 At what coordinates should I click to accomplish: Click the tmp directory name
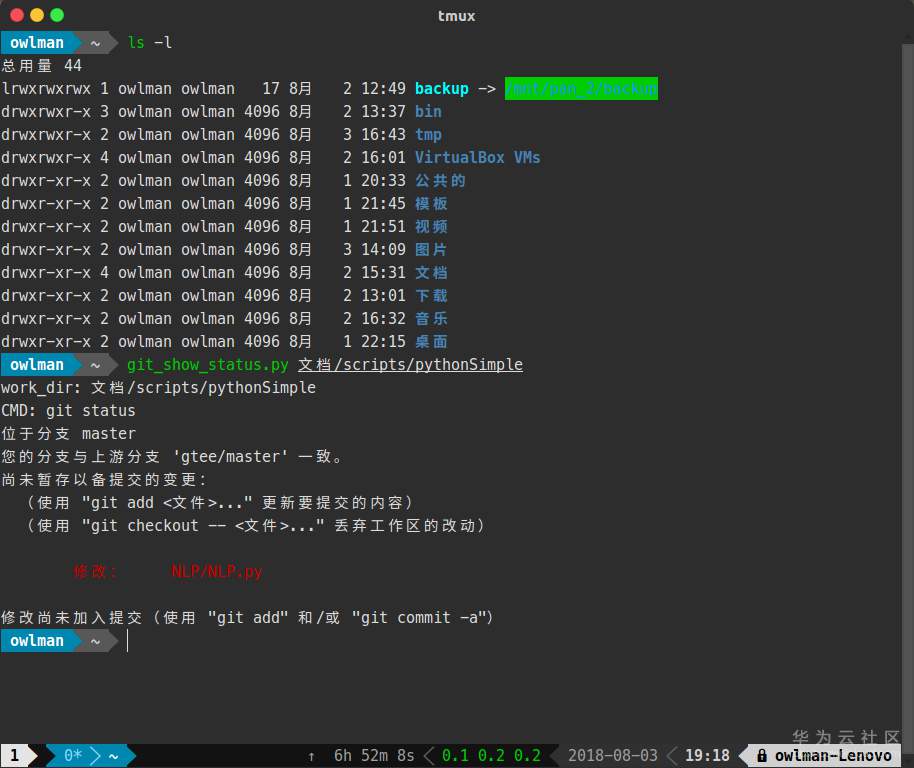tap(428, 135)
